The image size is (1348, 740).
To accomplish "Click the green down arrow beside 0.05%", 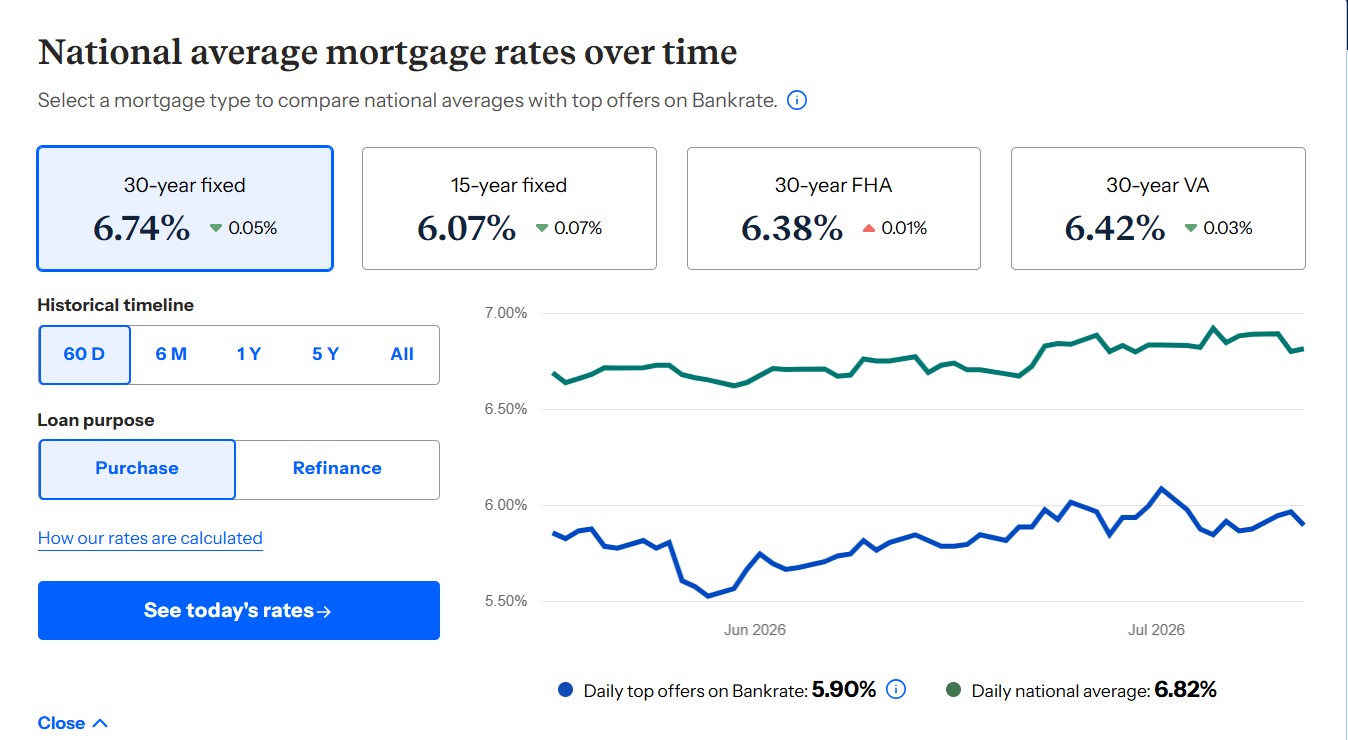I will (216, 228).
